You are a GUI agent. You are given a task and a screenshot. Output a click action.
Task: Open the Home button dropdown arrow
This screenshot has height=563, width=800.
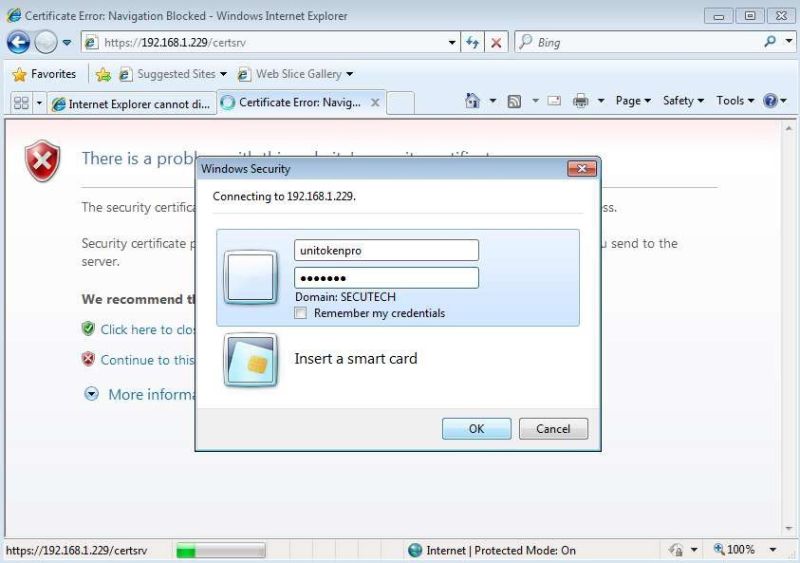(493, 101)
